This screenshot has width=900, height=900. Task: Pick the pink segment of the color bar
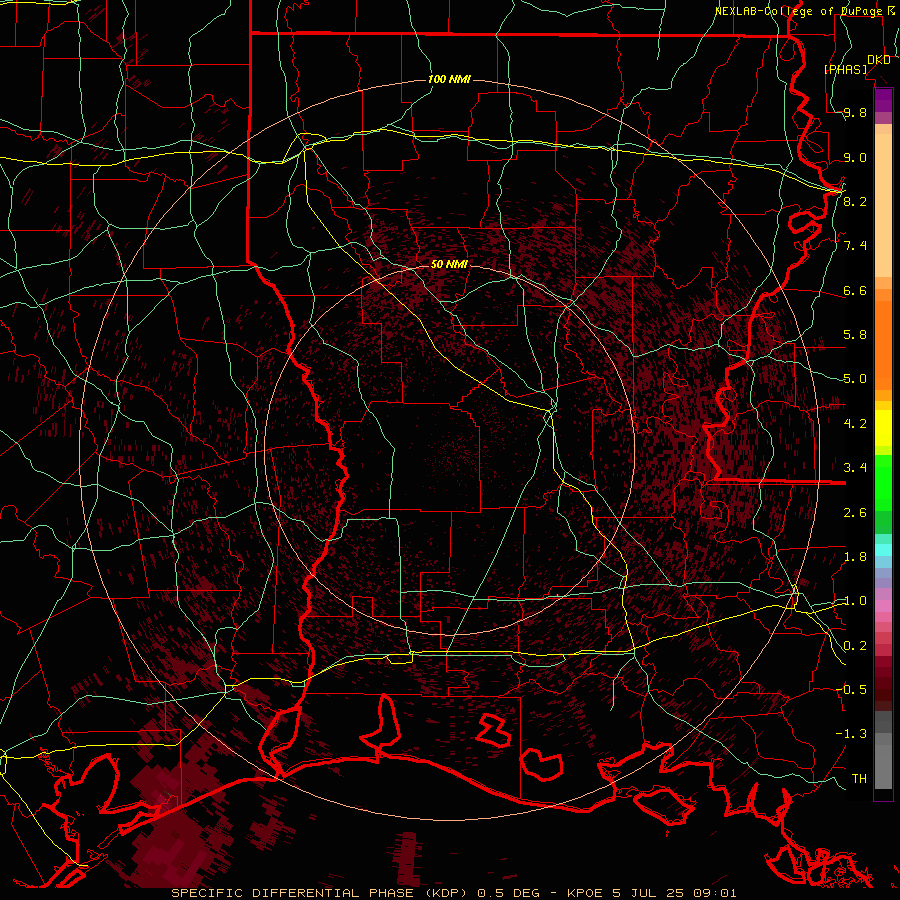pos(883,606)
